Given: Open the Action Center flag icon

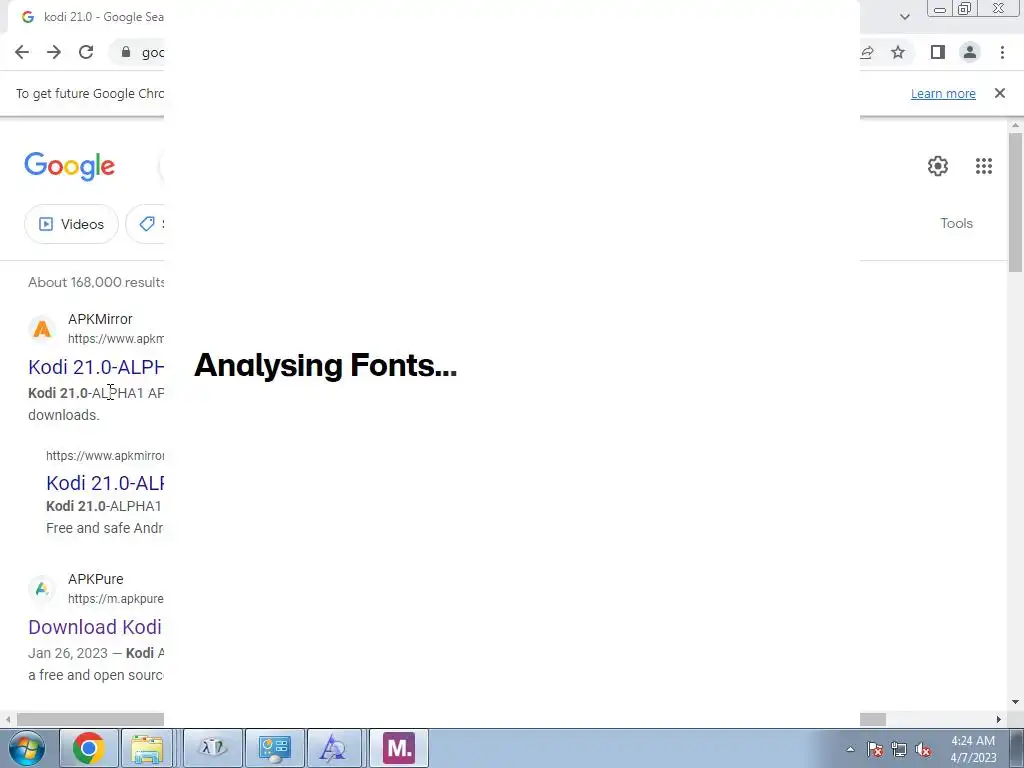Looking at the screenshot, I should (x=875, y=749).
